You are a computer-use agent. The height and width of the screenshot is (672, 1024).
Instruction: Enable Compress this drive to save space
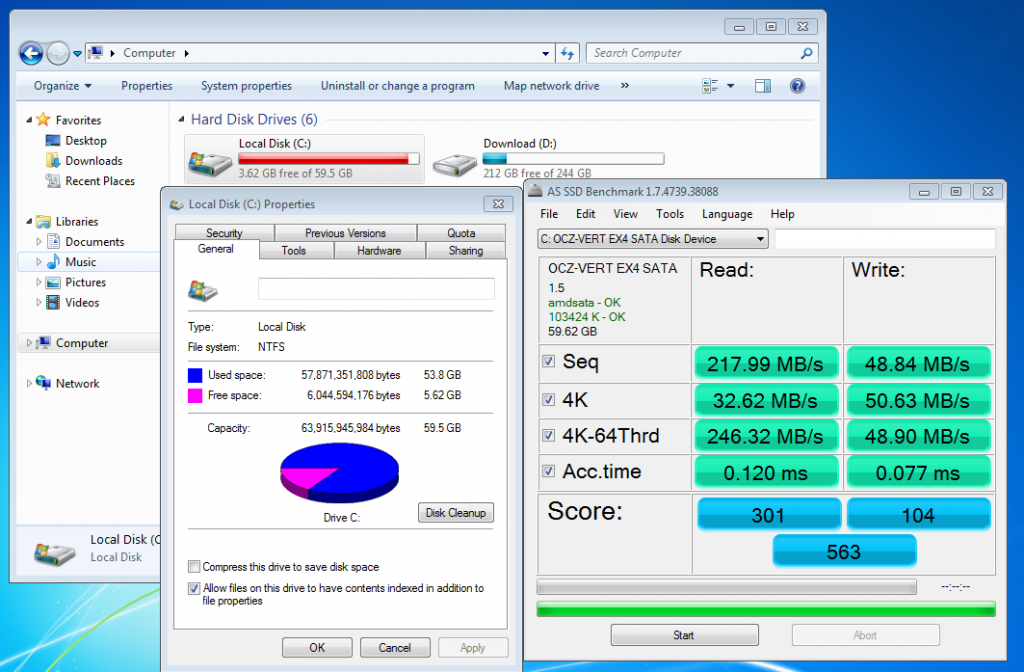pyautogui.click(x=195, y=567)
